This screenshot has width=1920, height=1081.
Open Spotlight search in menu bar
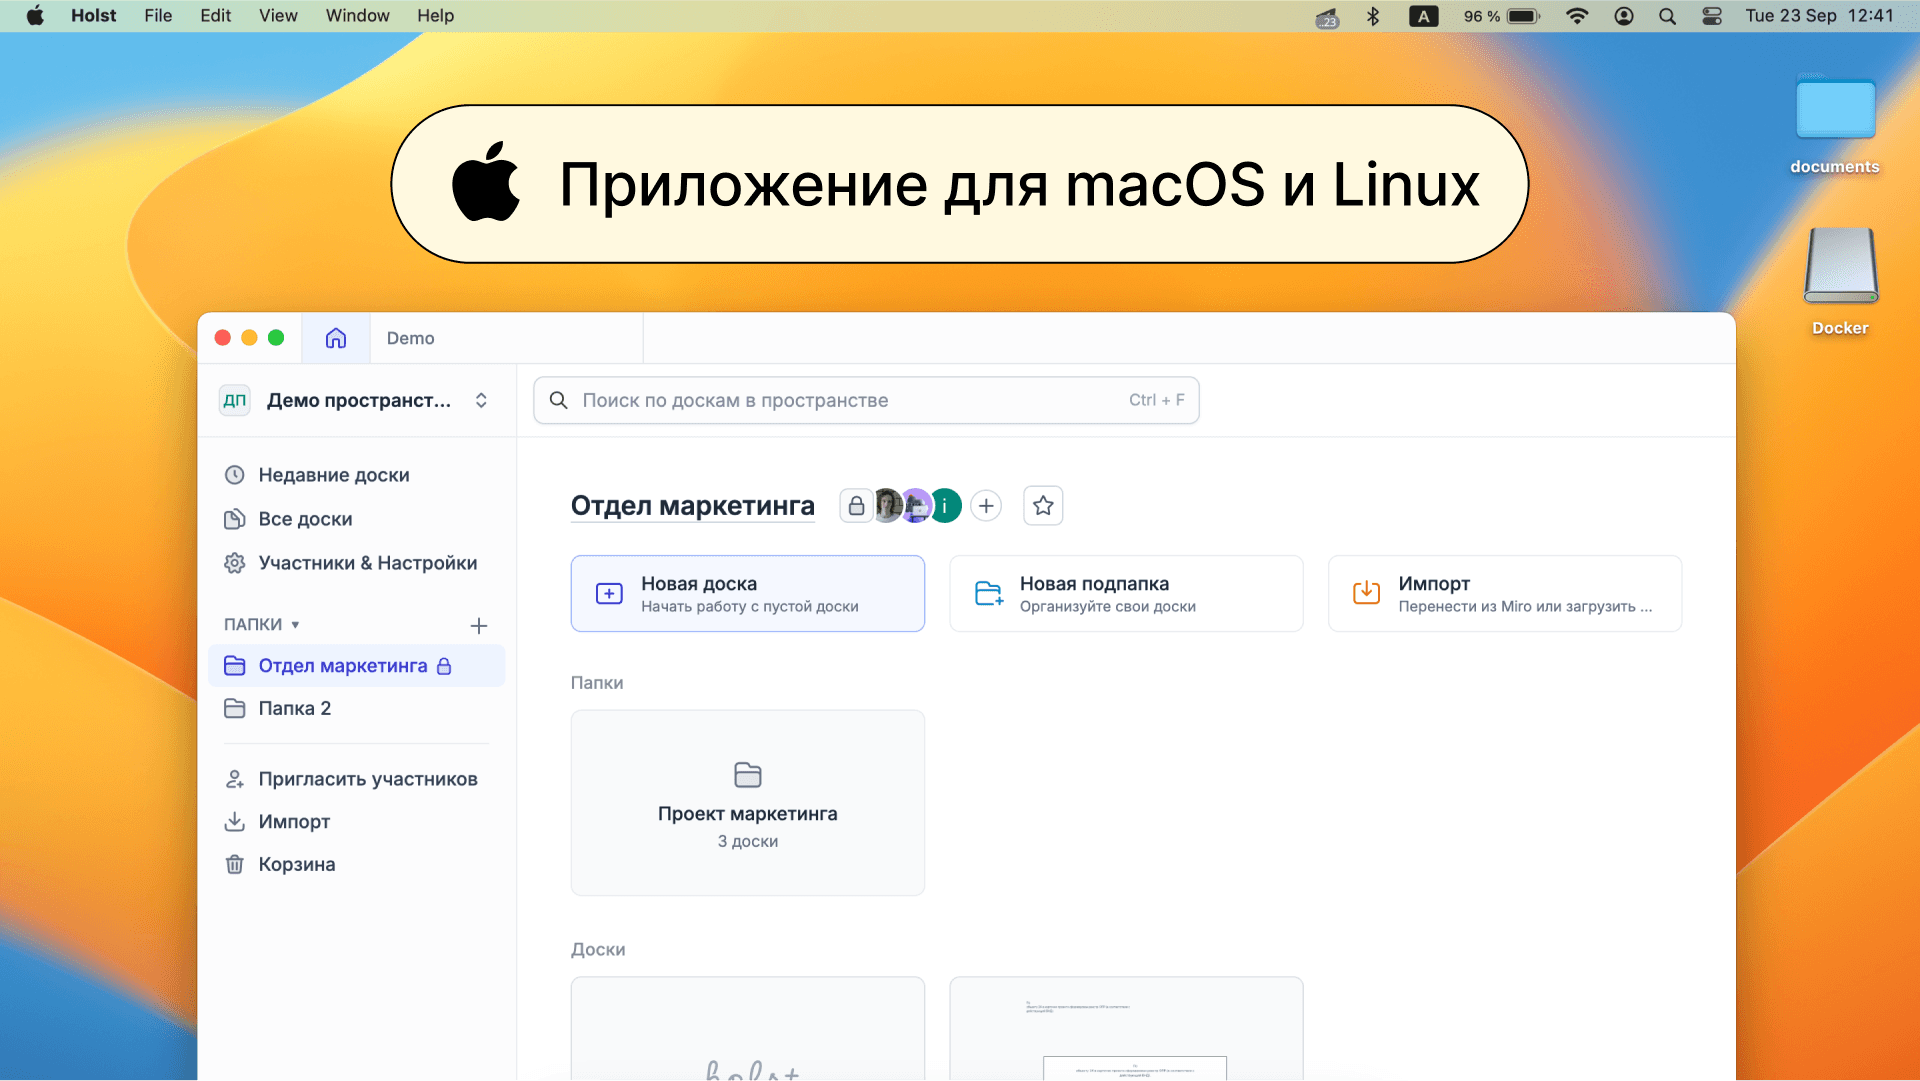coord(1667,16)
